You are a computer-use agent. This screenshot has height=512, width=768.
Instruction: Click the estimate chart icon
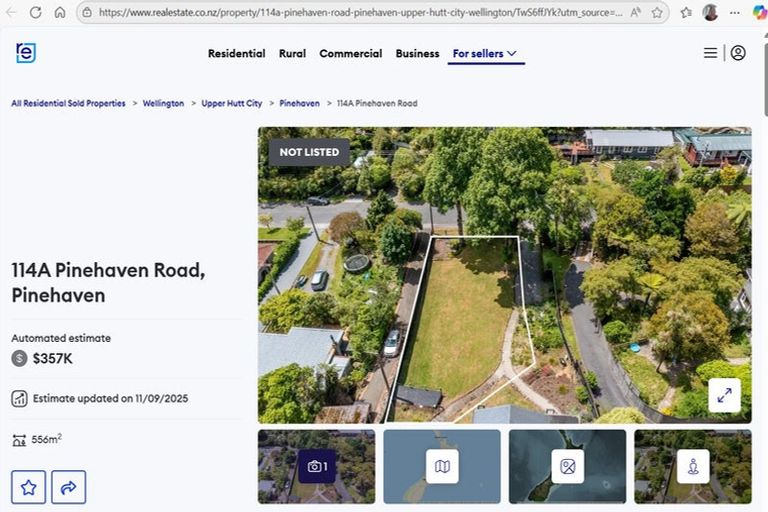click(x=19, y=398)
